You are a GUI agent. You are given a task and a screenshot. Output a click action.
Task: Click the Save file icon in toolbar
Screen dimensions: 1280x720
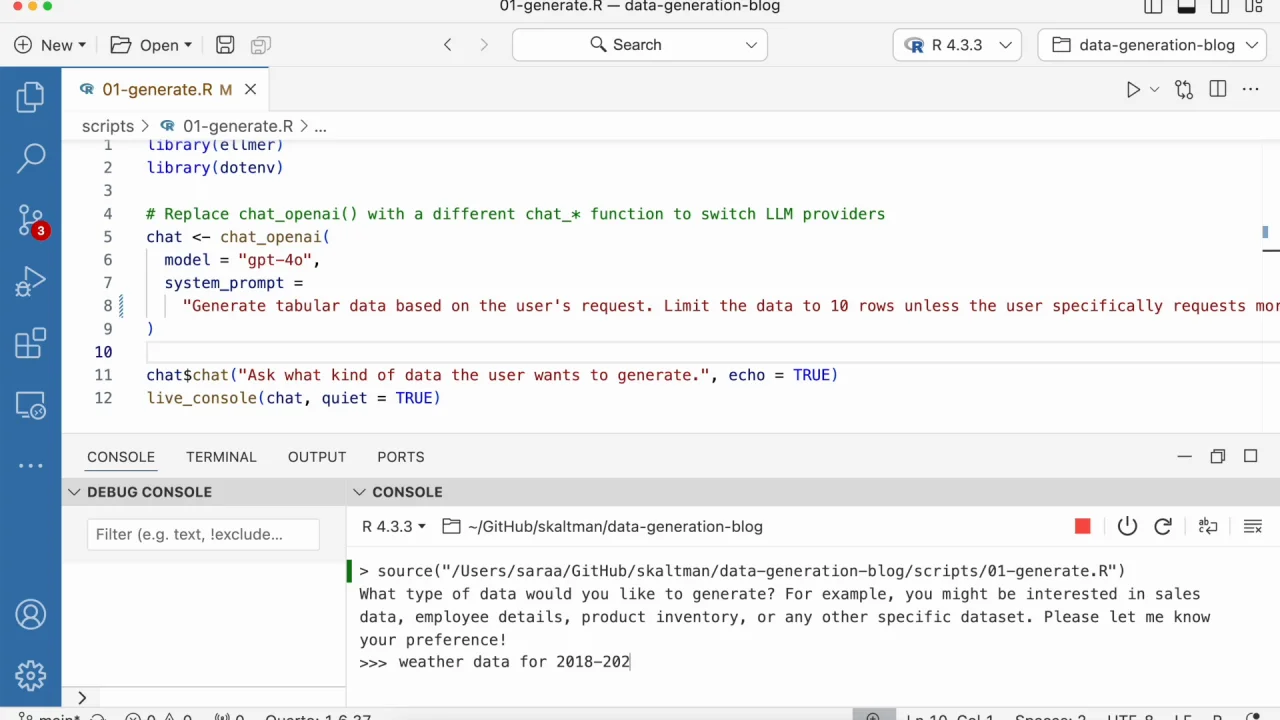(x=225, y=45)
